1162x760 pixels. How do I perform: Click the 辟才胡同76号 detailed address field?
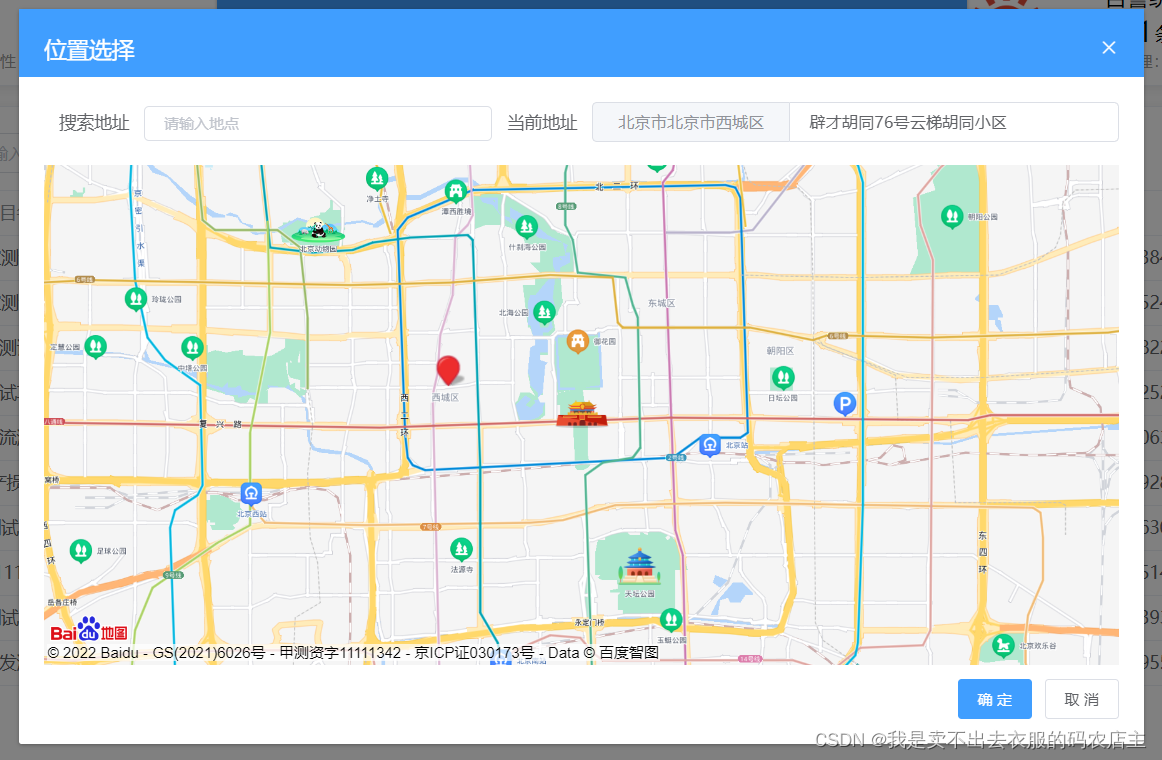pyautogui.click(x=954, y=122)
